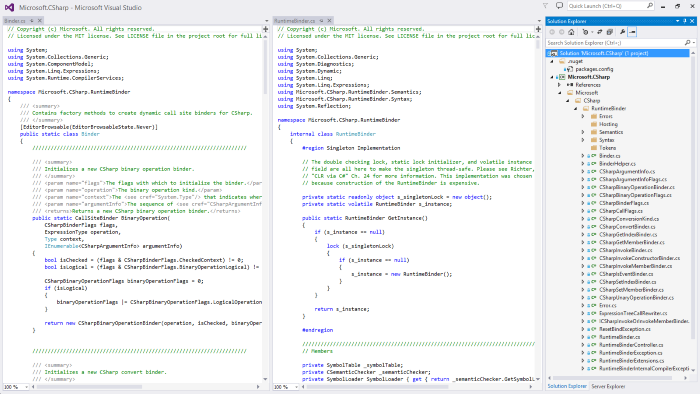Select the Solution 'Microsoft.CSharp' root node
Viewport: 700px width, 394px height.
[x=618, y=53]
